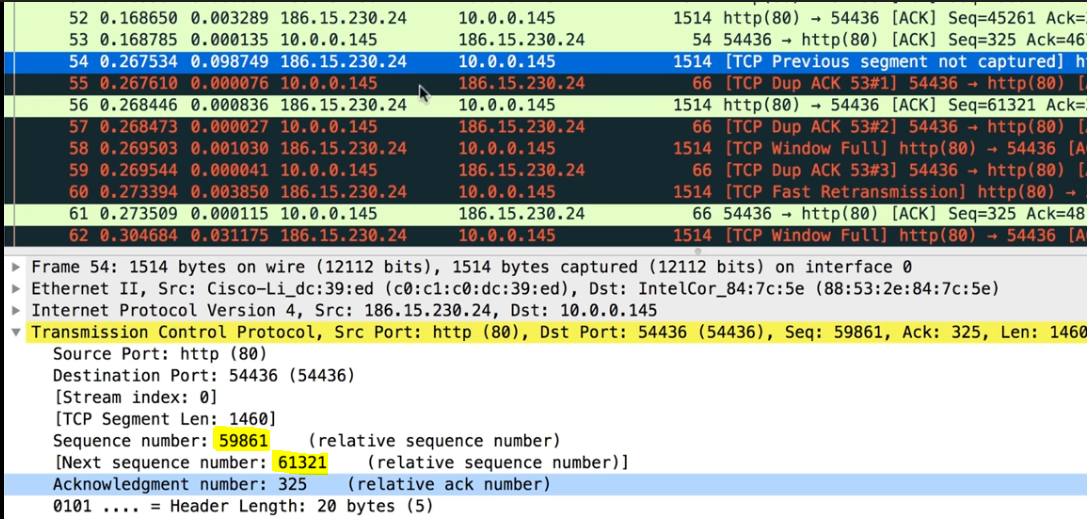Select packet 60 TCP Fast Retransmission
The height and width of the screenshot is (519, 1087).
coord(546,192)
